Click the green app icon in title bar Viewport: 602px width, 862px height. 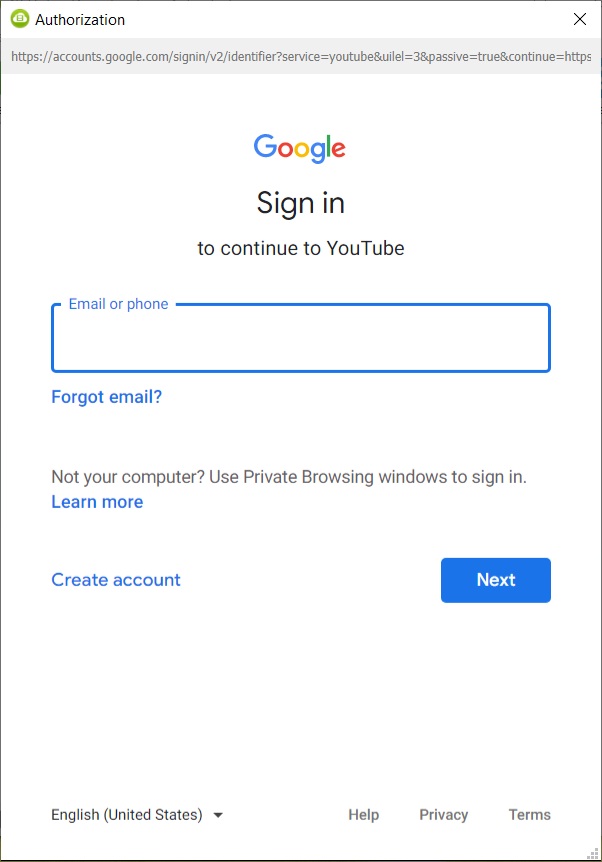pos(20,19)
